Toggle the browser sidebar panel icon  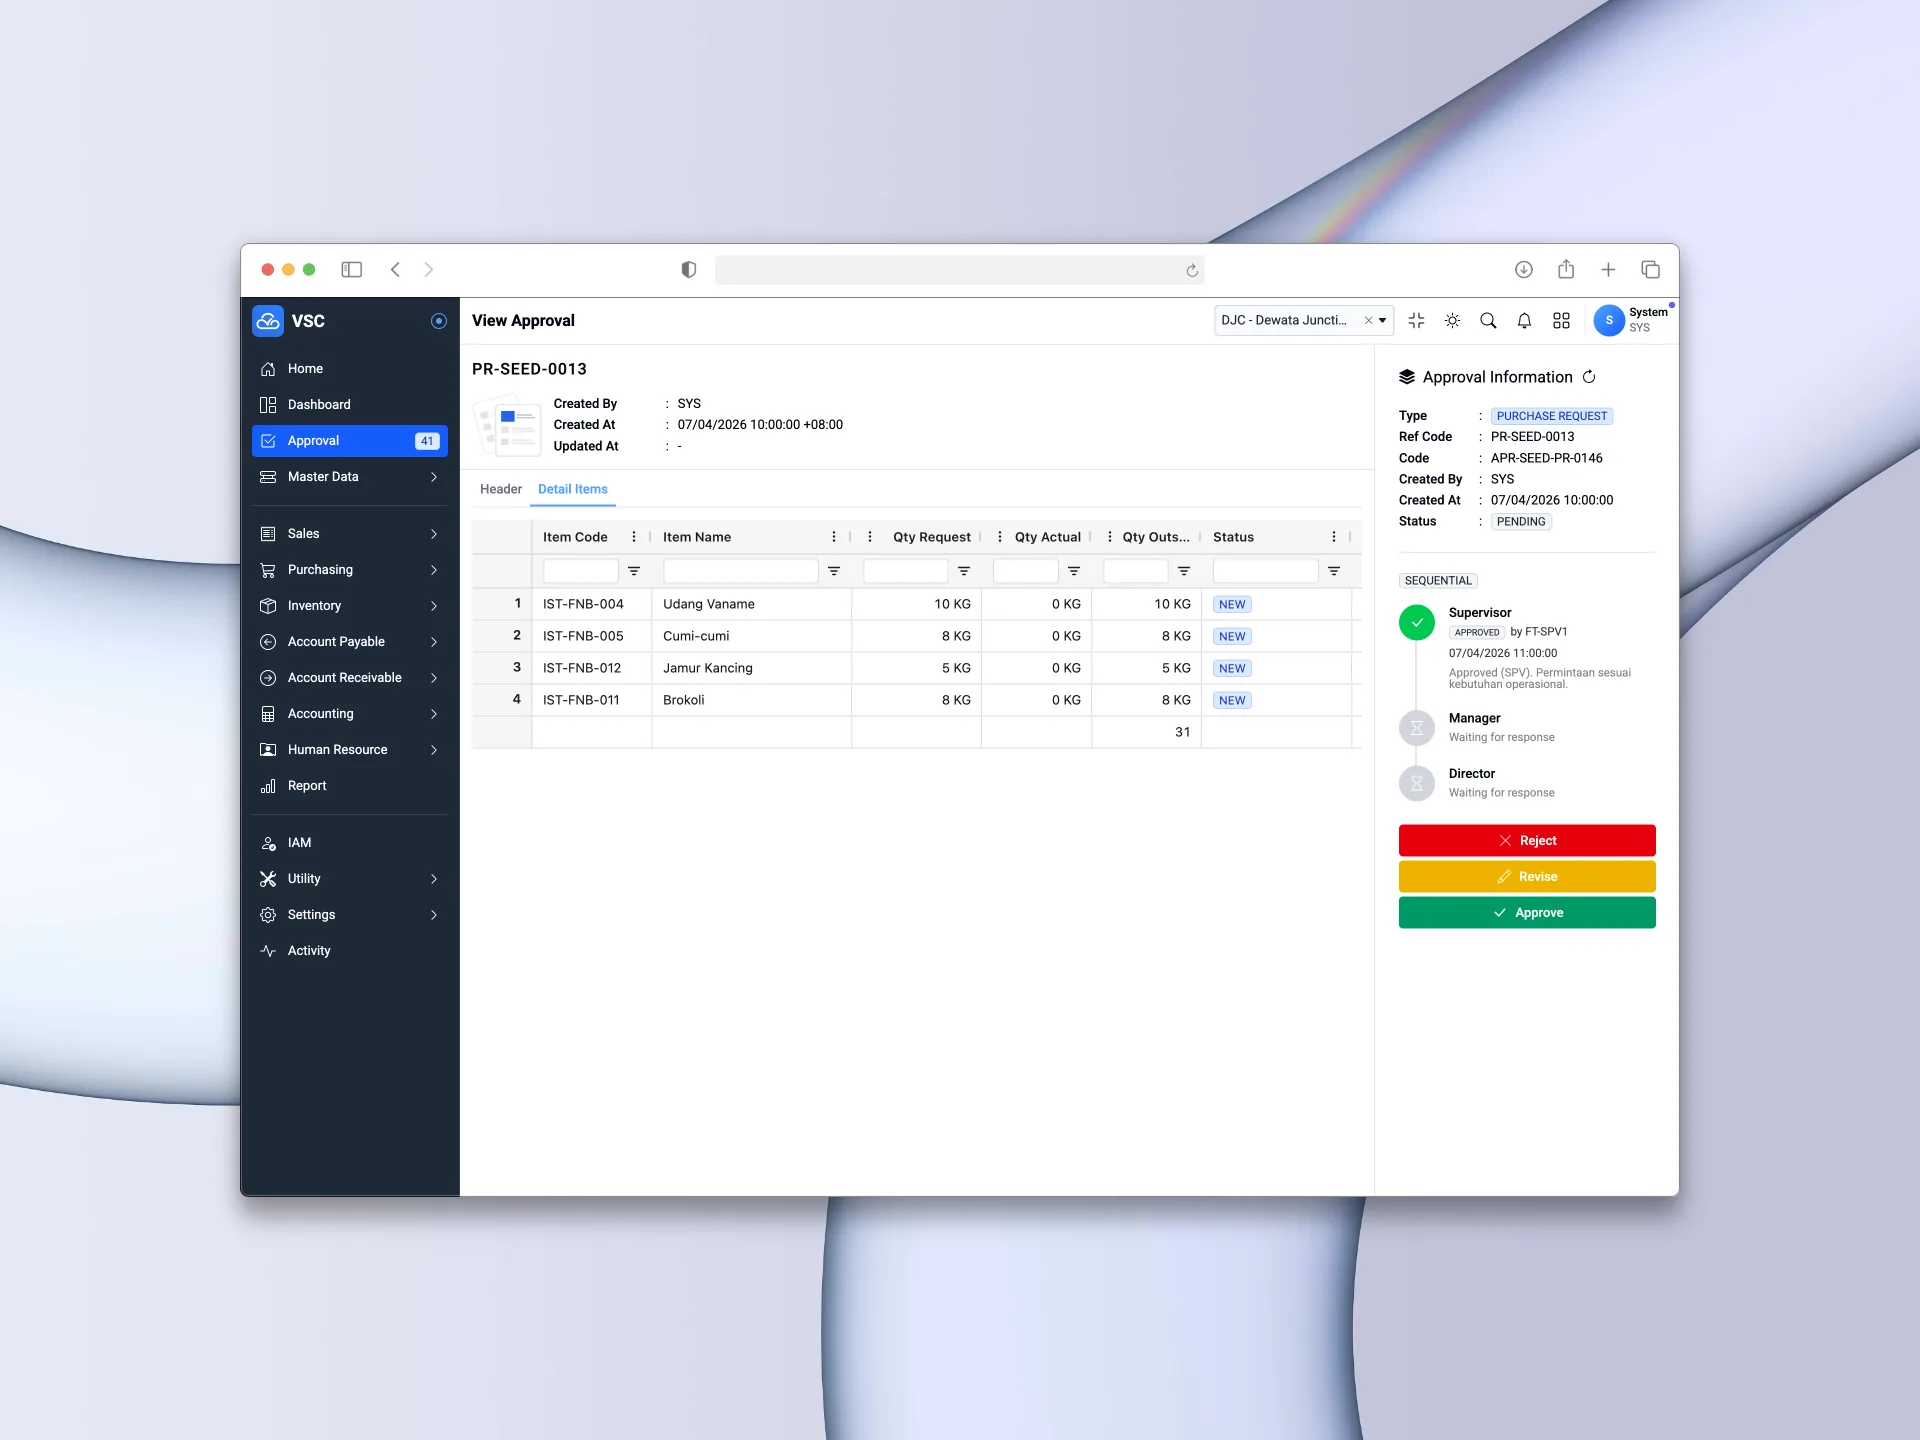(x=352, y=270)
